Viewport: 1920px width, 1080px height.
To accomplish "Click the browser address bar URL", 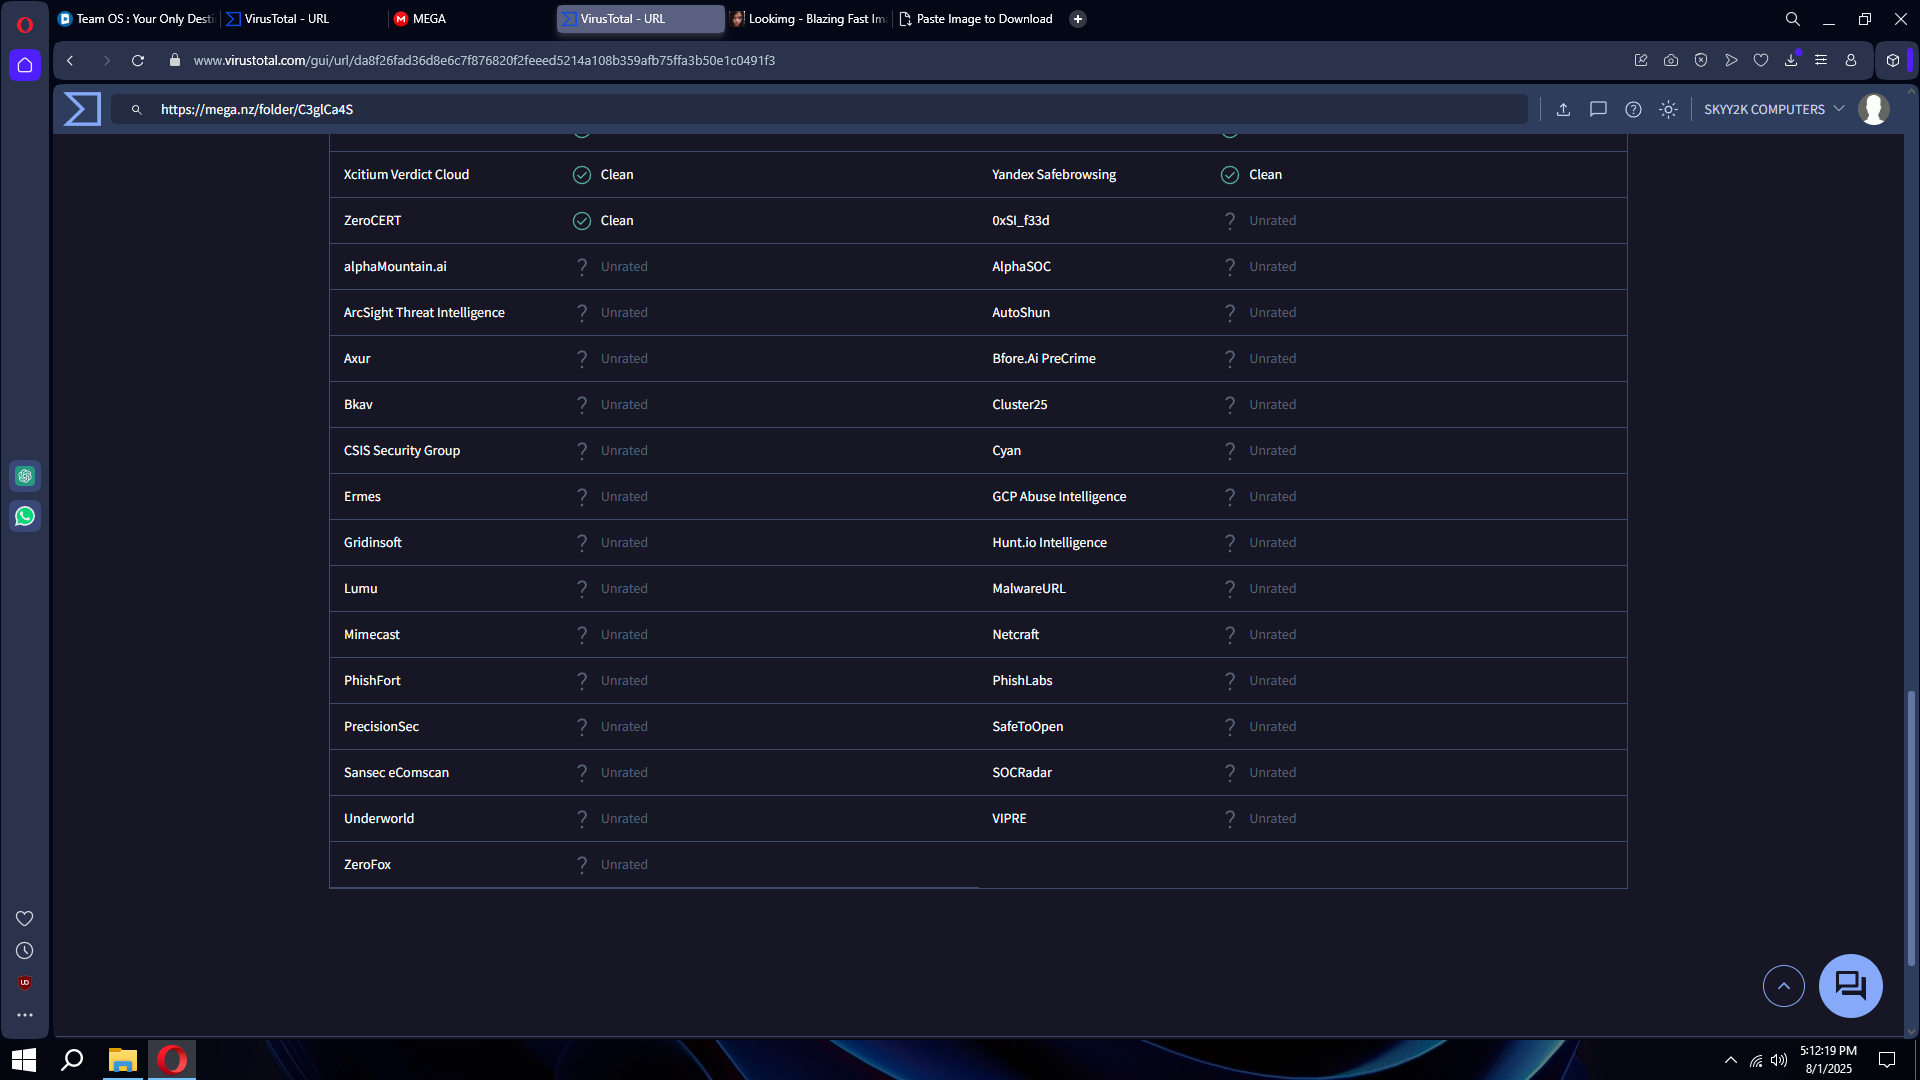I will [484, 60].
